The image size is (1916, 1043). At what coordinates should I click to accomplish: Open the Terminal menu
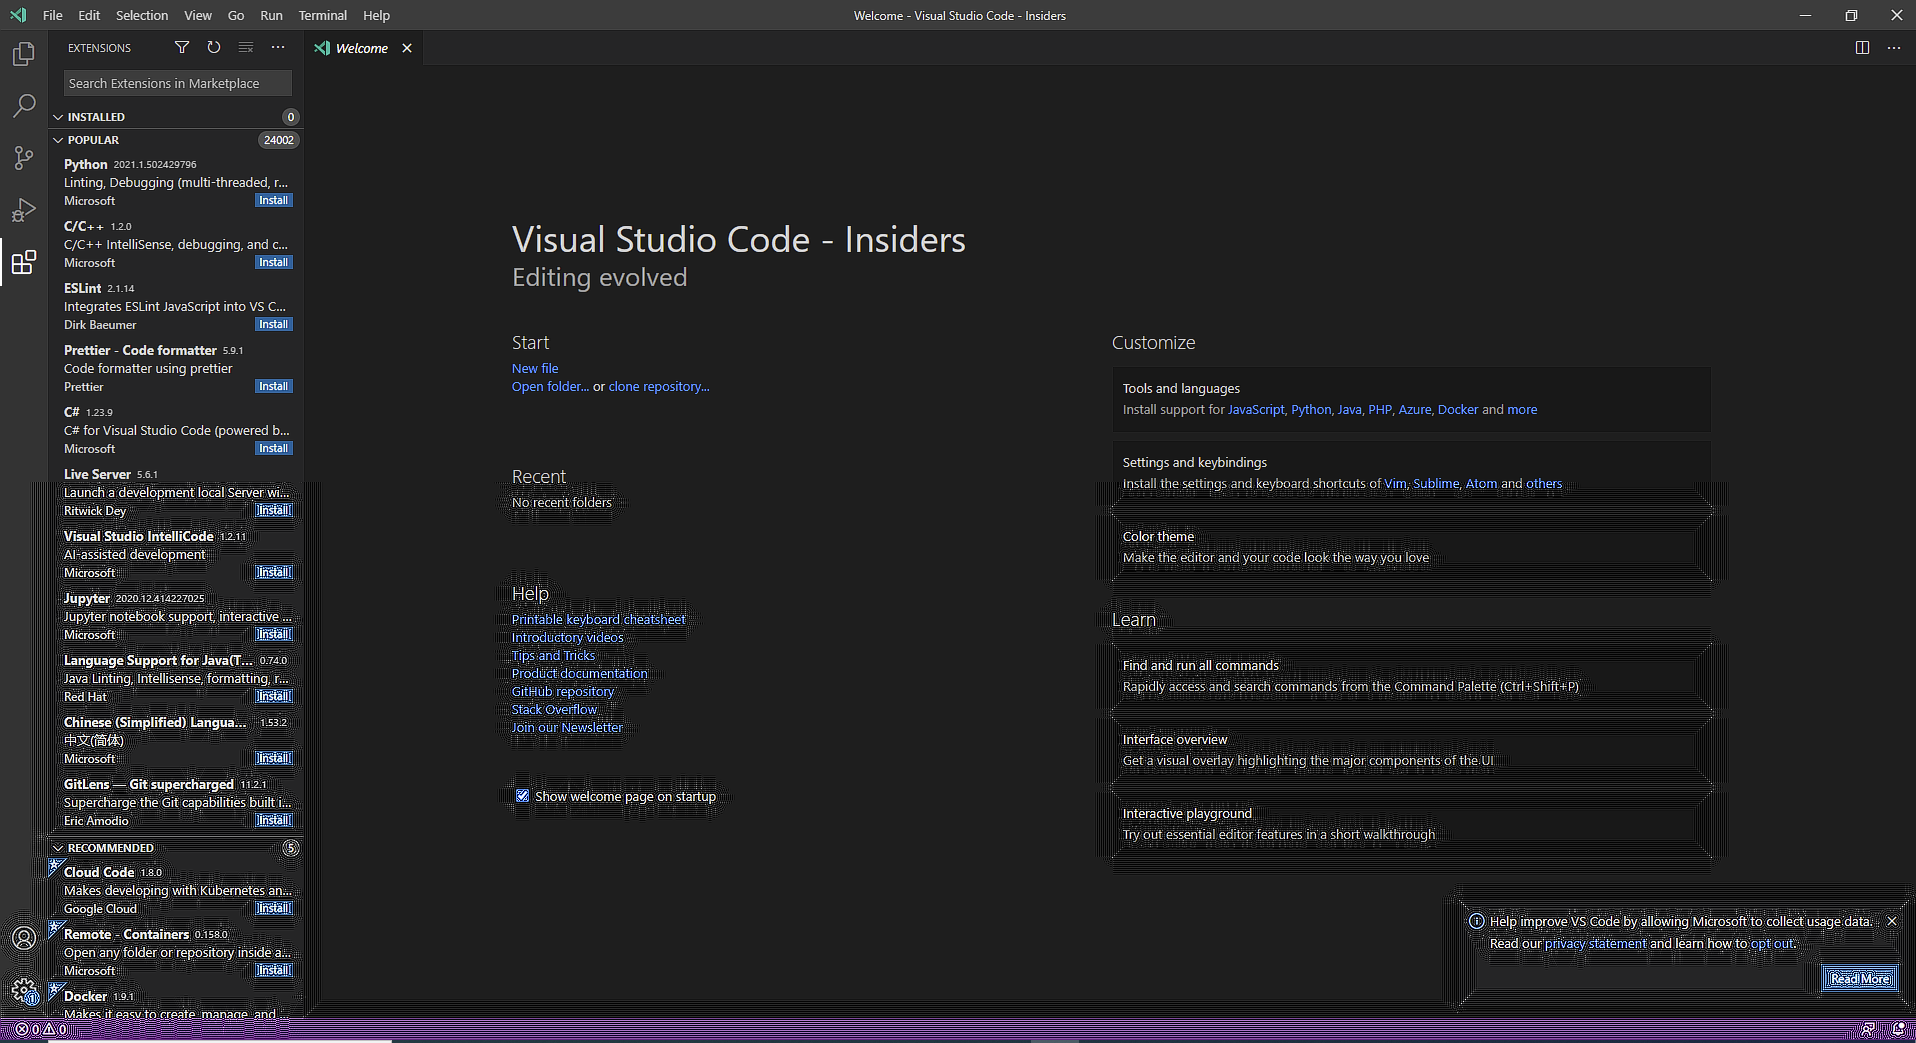click(323, 15)
